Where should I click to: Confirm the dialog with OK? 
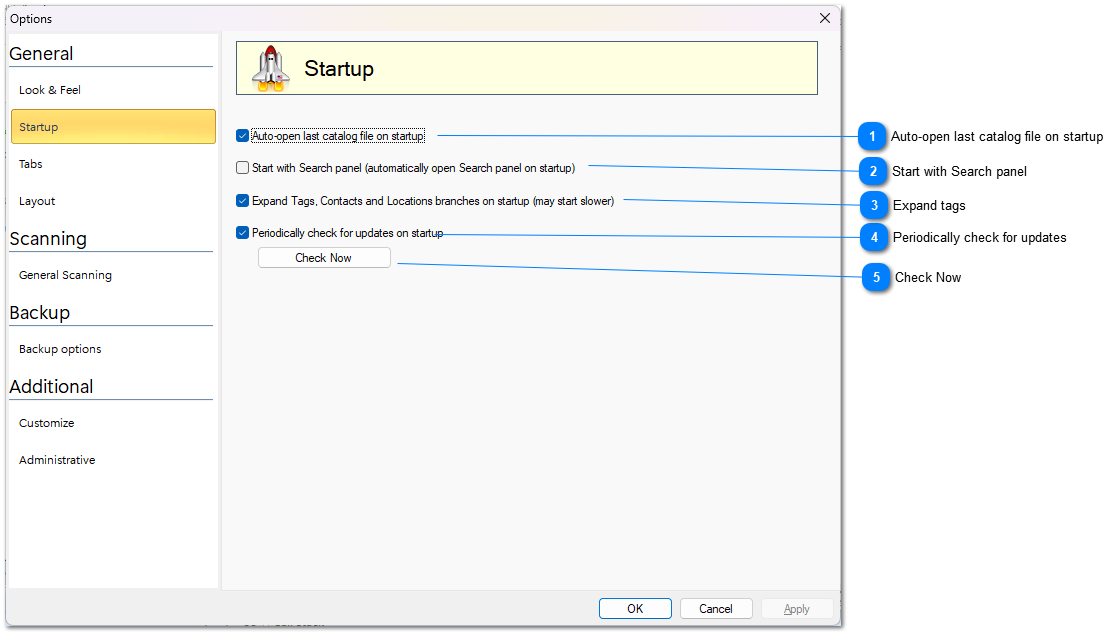click(635, 608)
